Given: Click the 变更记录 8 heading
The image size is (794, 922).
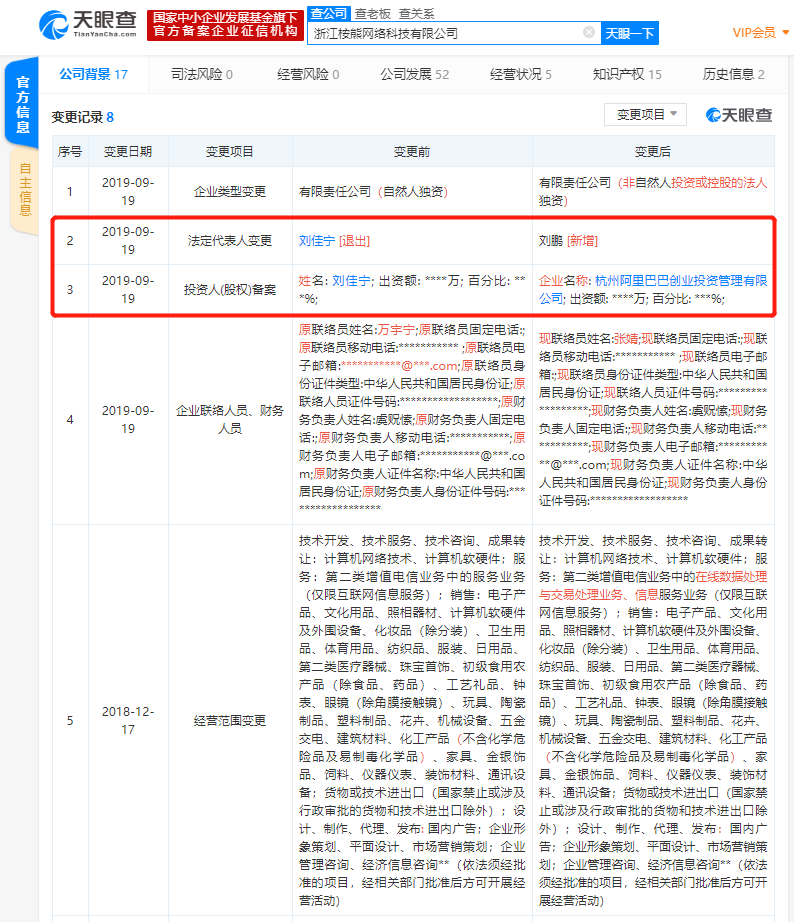Looking at the screenshot, I should tap(82, 117).
